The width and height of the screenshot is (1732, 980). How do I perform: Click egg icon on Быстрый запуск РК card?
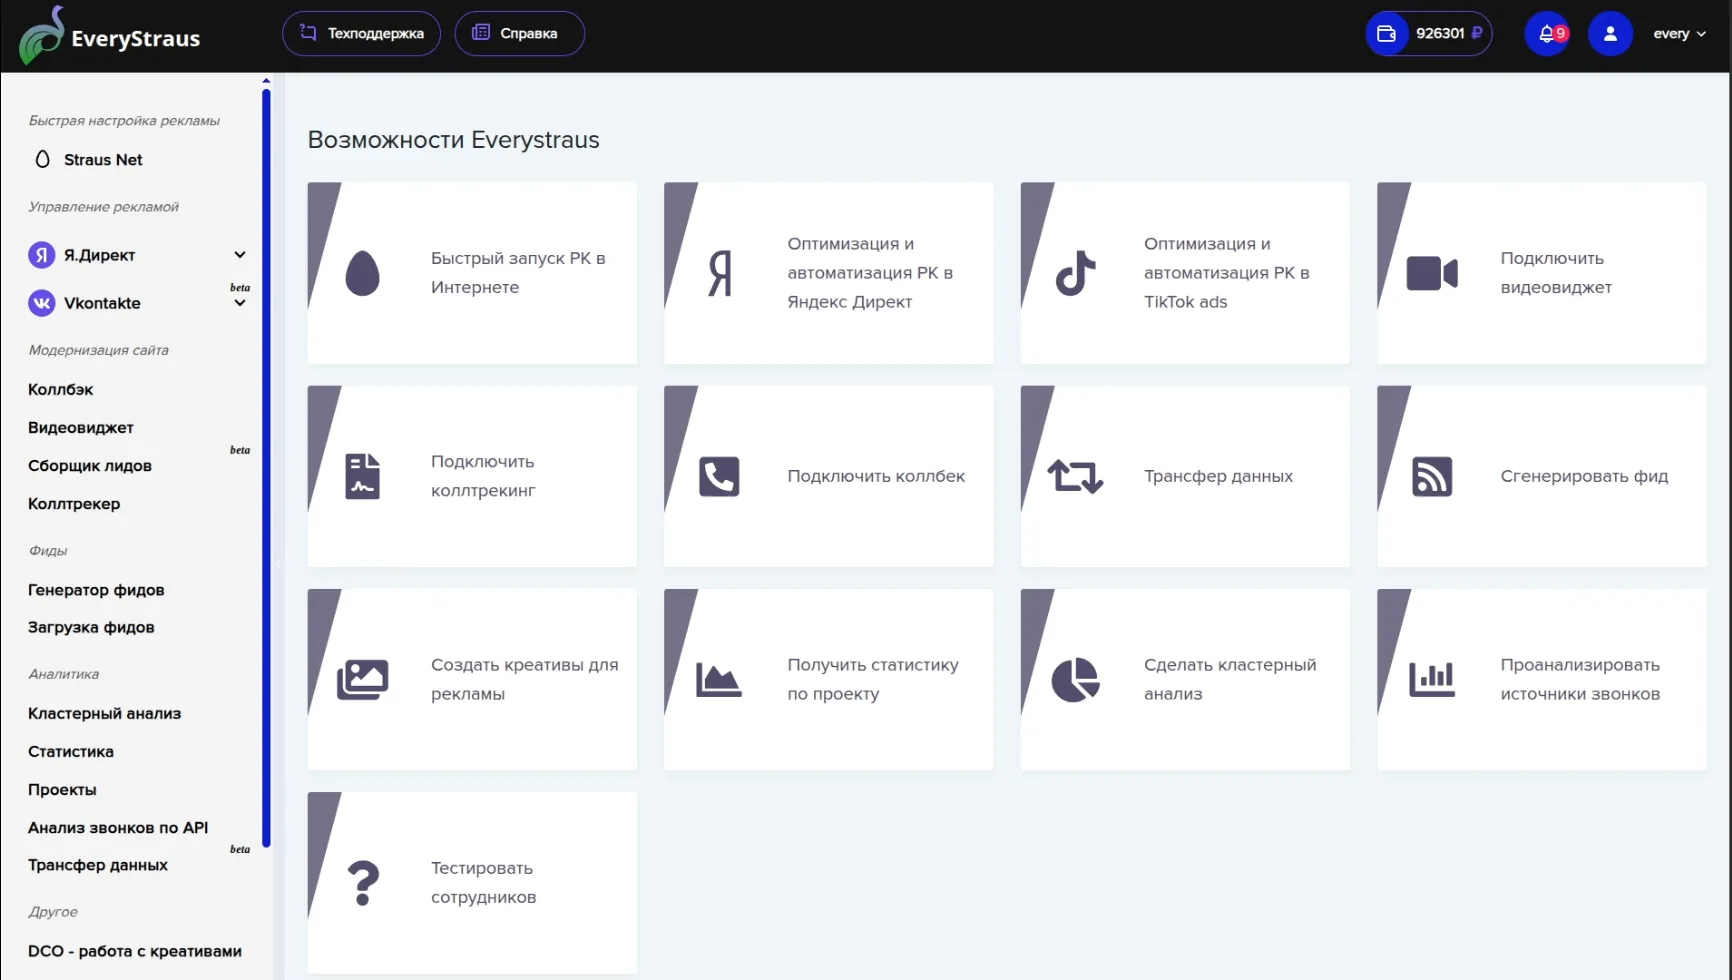pyautogui.click(x=362, y=273)
